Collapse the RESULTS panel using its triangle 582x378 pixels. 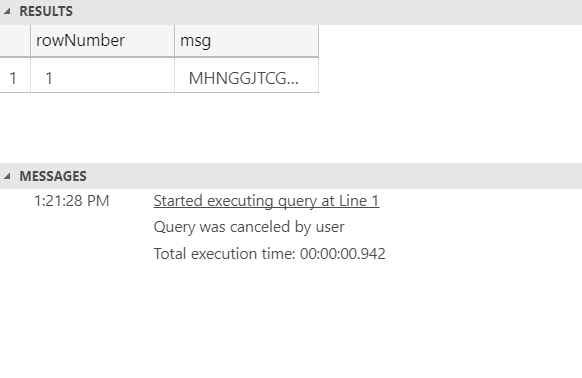pos(7,12)
